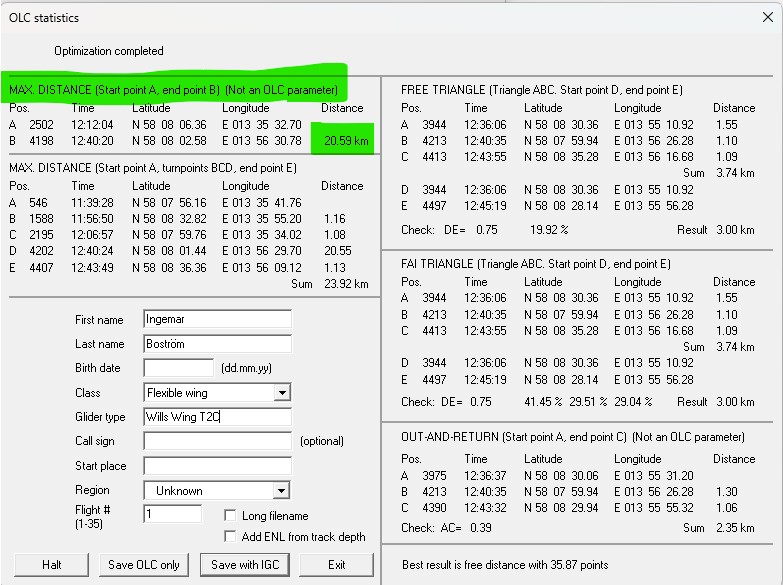Image resolution: width=783 pixels, height=585 pixels.
Task: Click the highlighted 20.59 km distance
Action: click(x=346, y=141)
